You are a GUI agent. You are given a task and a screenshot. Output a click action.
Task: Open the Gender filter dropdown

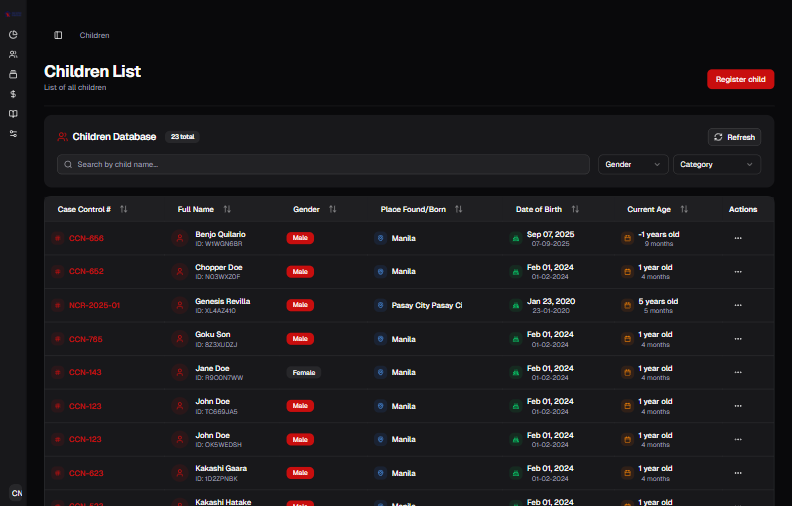click(x=633, y=164)
